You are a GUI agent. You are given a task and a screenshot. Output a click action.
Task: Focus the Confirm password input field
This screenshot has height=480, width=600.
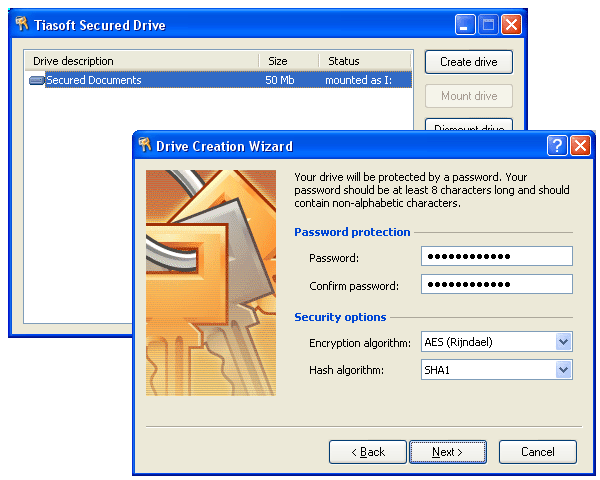click(x=497, y=284)
